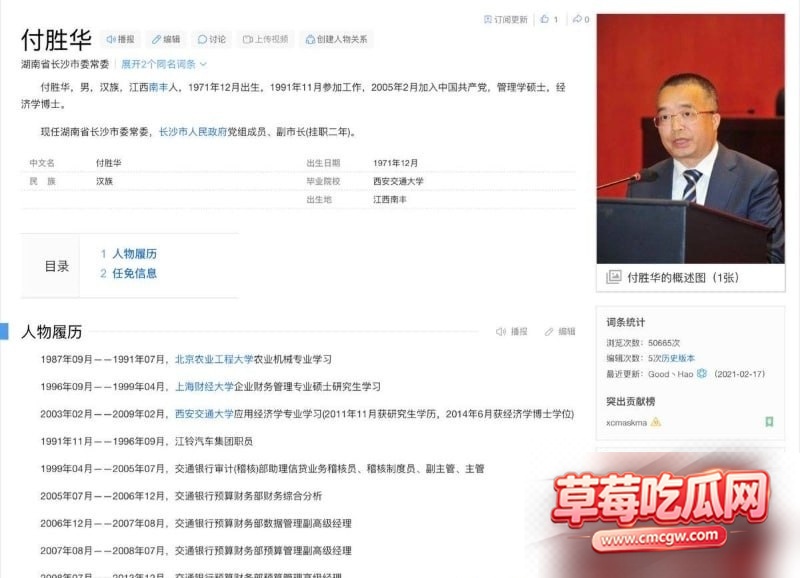Image resolution: width=800 pixels, height=578 pixels.
Task: Click the 播报 speaker button beside the title
Action: (120, 39)
